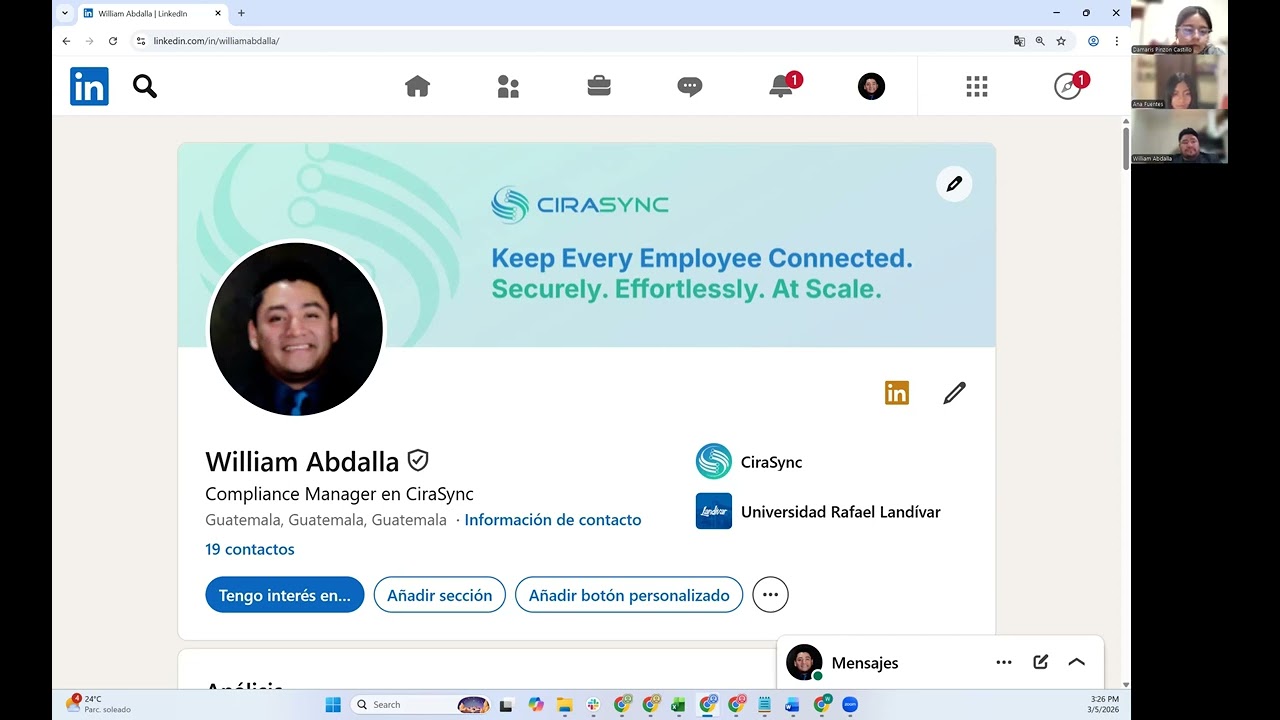This screenshot has width=1280, height=720.
Task: Open Jobs briefcase icon
Action: click(599, 87)
